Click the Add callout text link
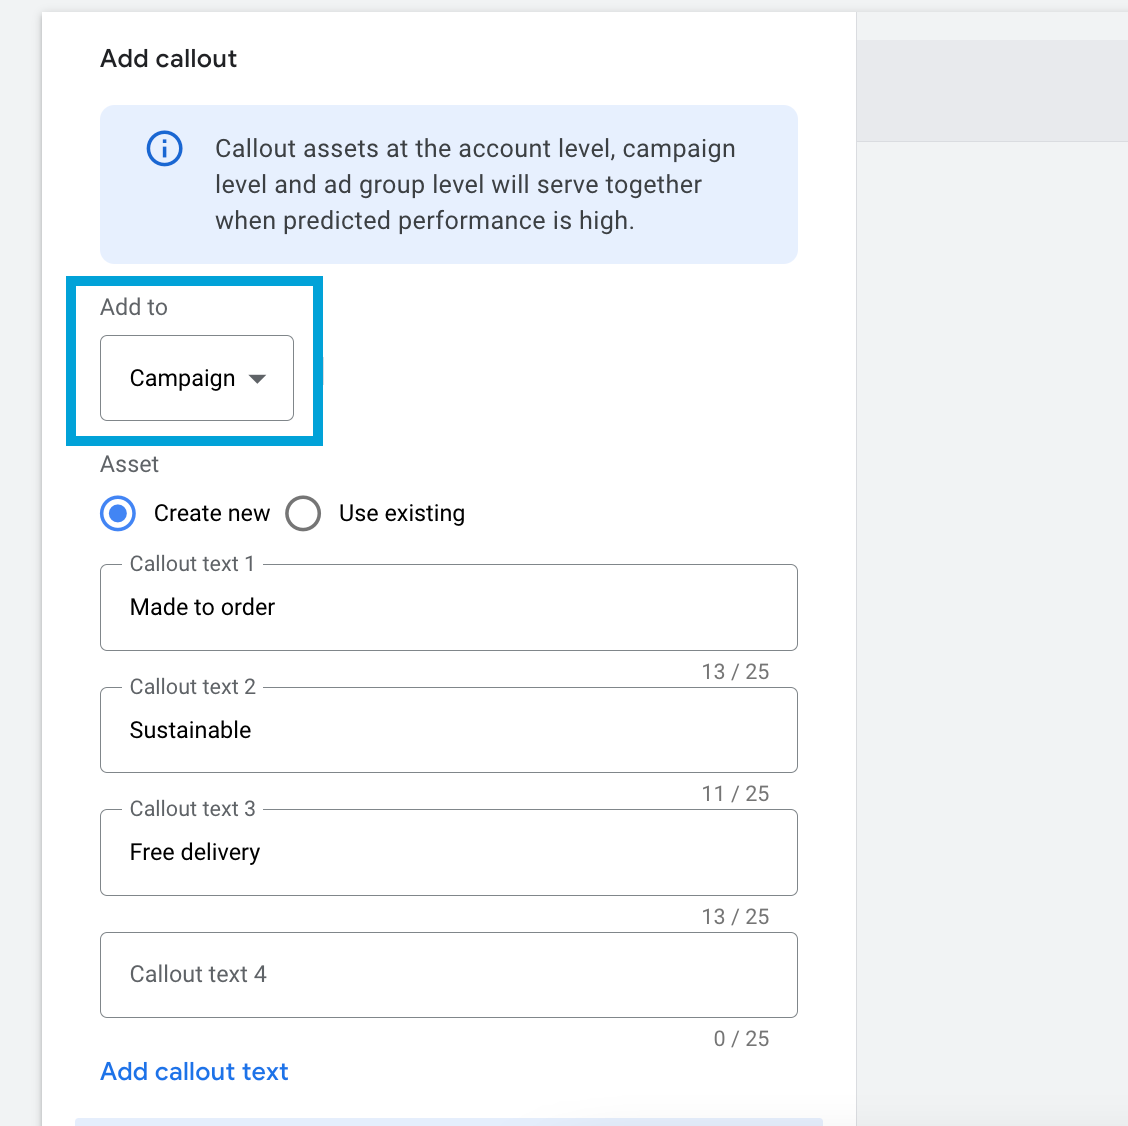 click(193, 1071)
